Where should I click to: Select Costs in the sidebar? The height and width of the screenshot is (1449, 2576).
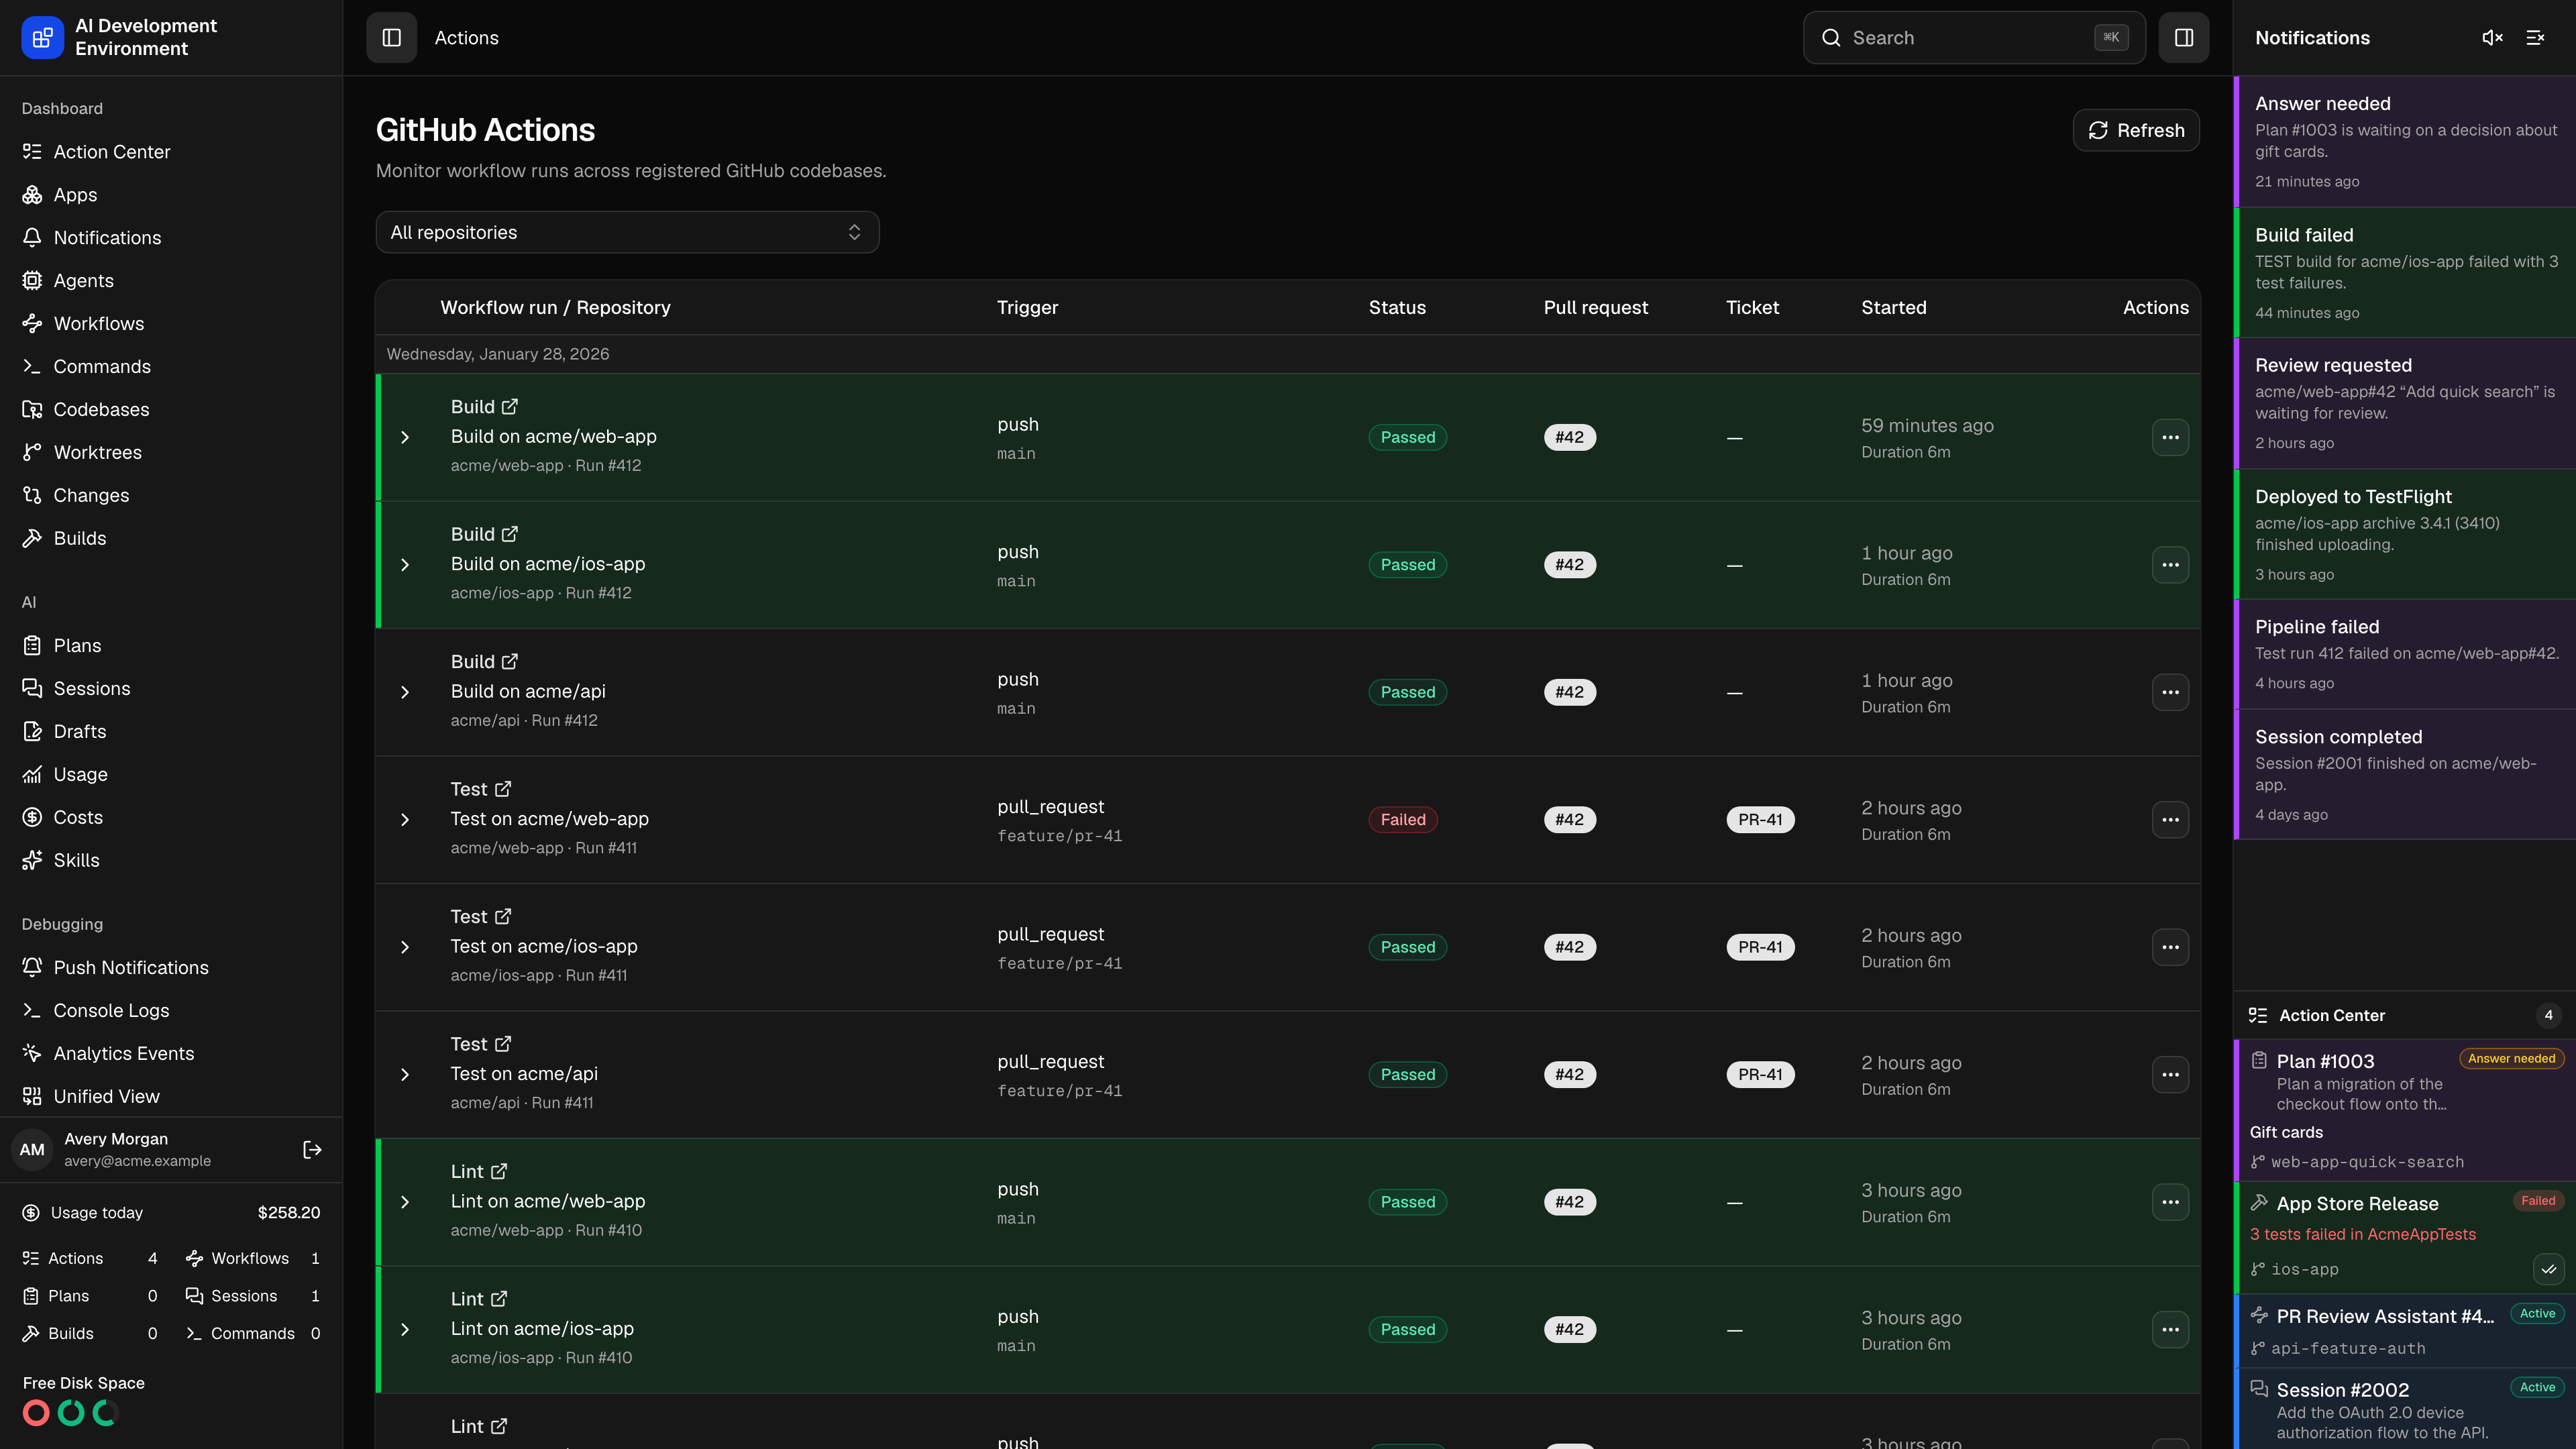[171, 817]
